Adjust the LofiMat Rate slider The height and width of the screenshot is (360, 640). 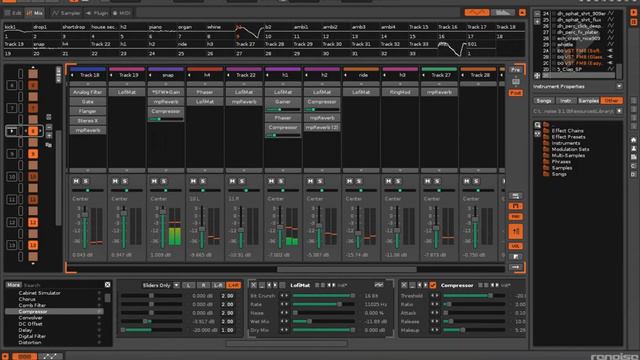[x=324, y=304]
